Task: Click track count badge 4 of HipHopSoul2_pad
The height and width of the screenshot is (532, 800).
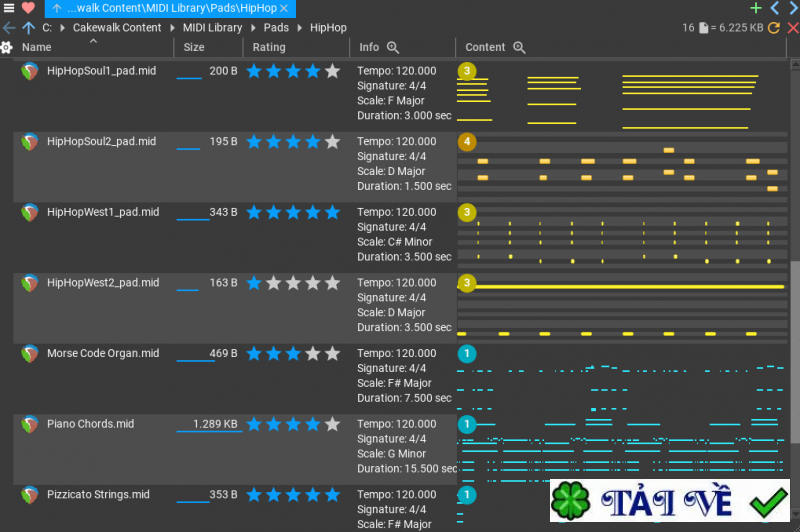Action: coord(467,142)
